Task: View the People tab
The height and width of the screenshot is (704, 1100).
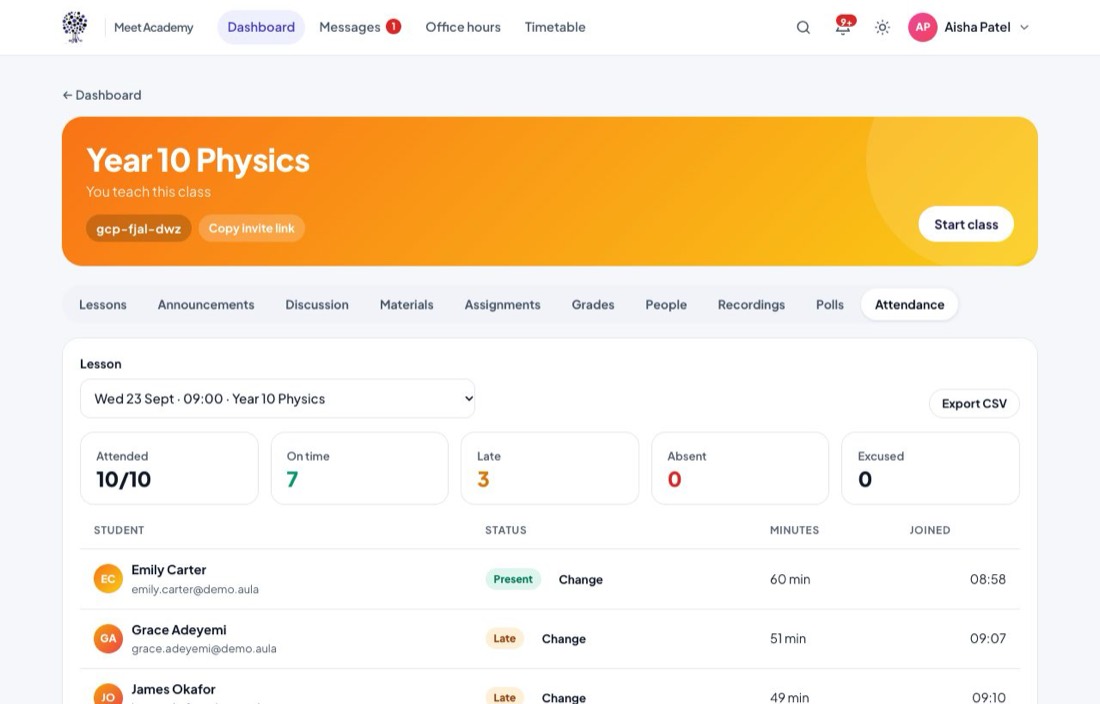Action: pos(666,305)
